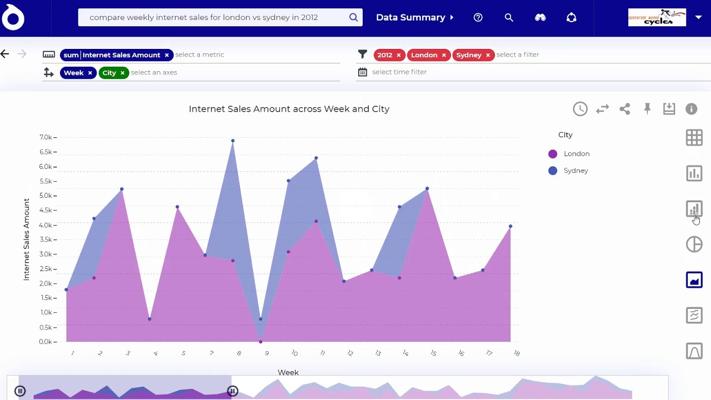Remove the Internet Sales Amount metric chip
The image size is (711, 400).
[x=166, y=55]
